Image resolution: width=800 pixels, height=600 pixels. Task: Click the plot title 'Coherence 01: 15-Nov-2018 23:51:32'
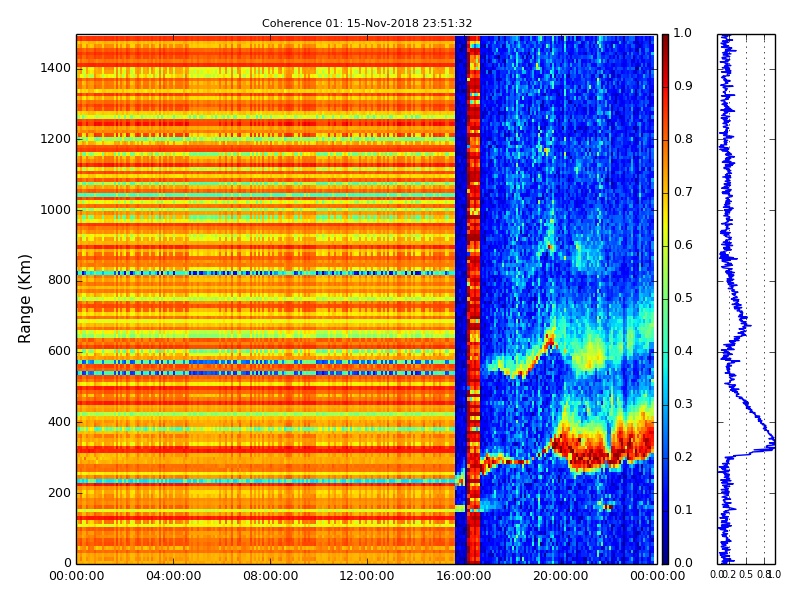367,23
